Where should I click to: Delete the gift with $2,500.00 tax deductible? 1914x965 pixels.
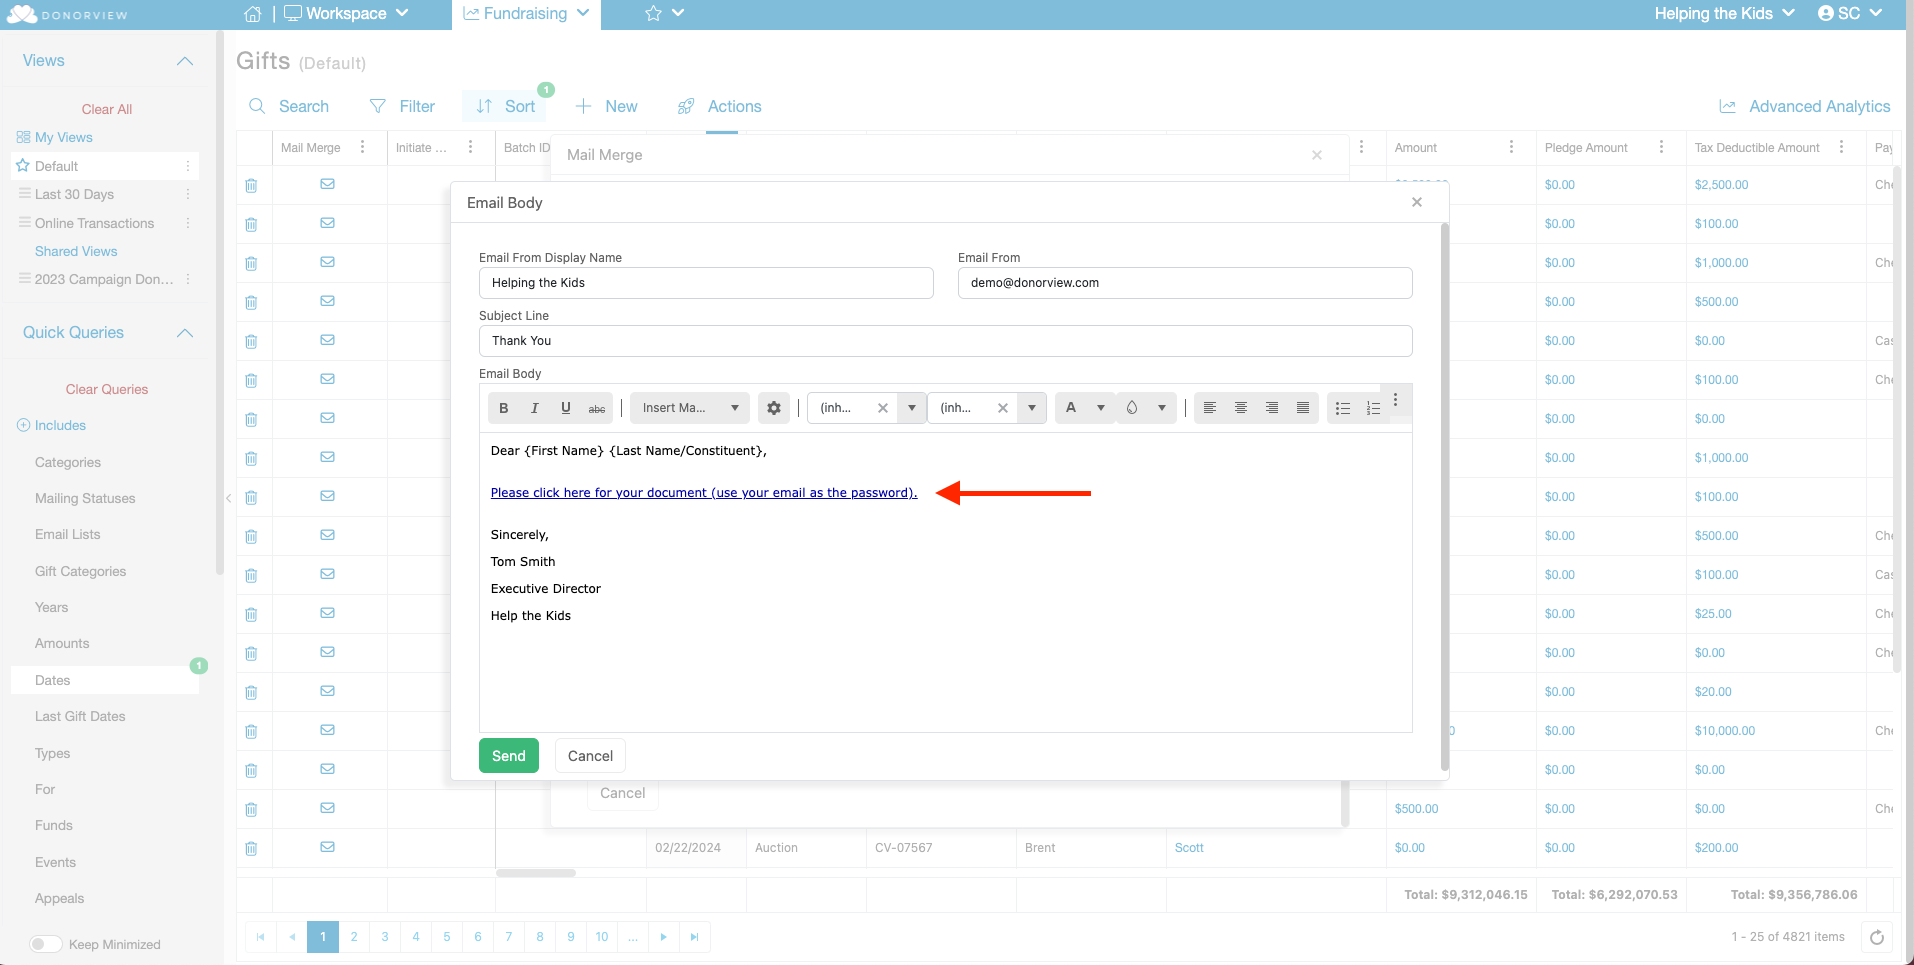tap(251, 185)
